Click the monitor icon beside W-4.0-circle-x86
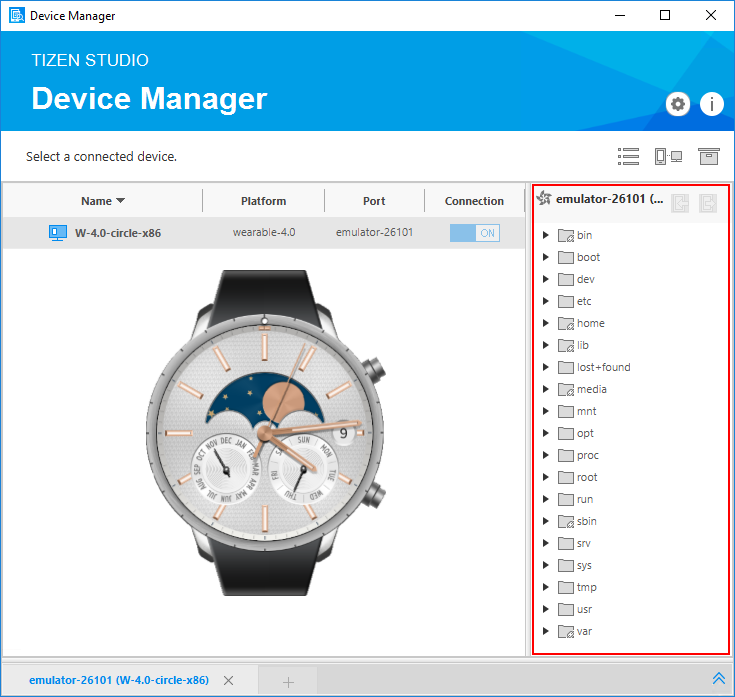The image size is (735, 697). tap(58, 233)
